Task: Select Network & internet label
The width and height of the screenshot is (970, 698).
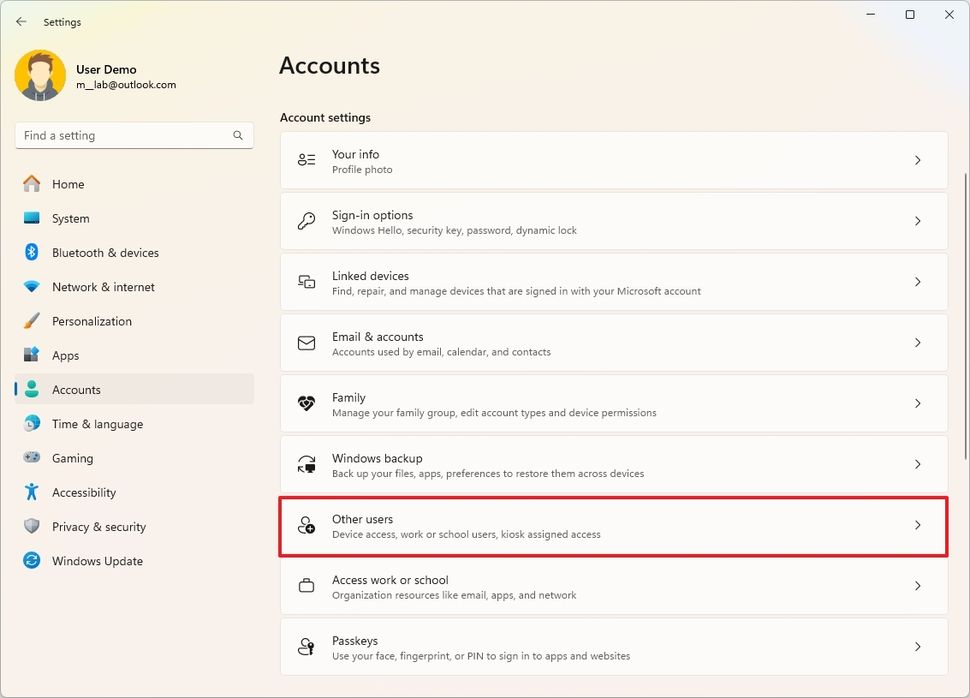Action: tap(103, 287)
